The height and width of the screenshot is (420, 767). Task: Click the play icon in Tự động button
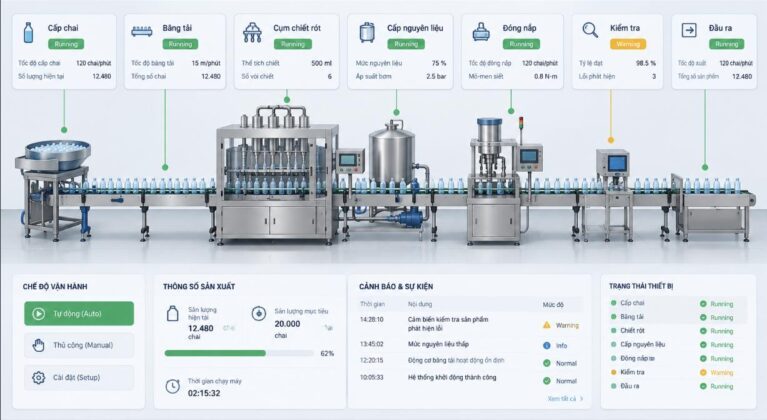coord(39,313)
